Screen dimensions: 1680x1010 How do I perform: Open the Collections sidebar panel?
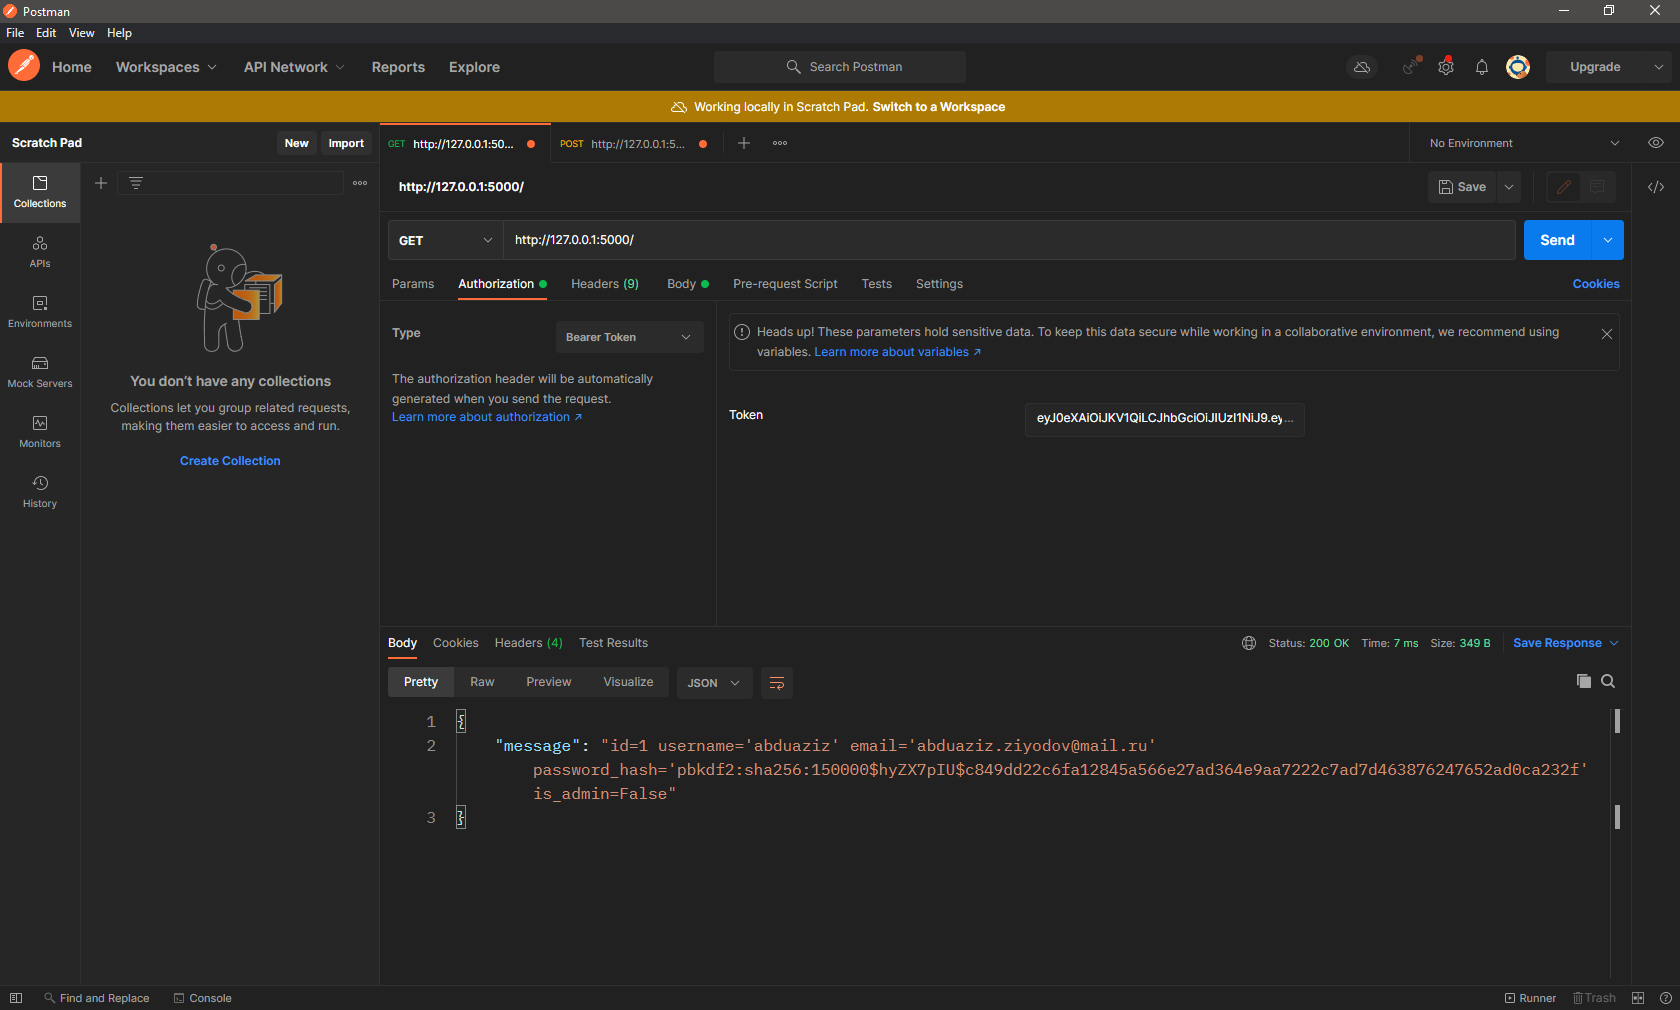click(40, 192)
